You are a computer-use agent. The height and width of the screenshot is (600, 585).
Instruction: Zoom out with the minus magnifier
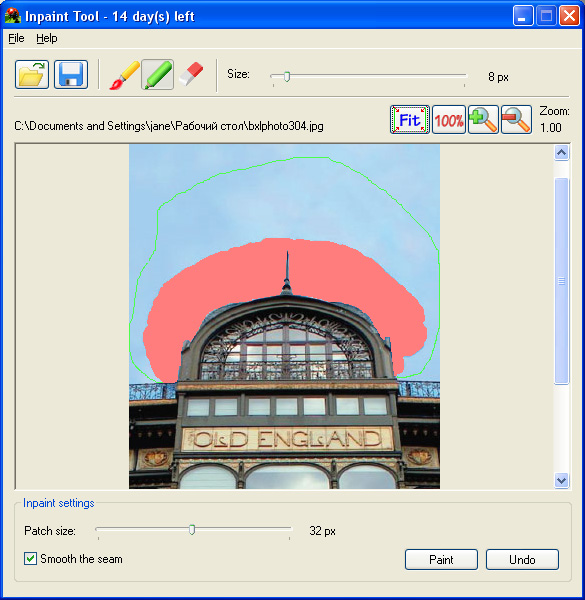click(x=516, y=120)
